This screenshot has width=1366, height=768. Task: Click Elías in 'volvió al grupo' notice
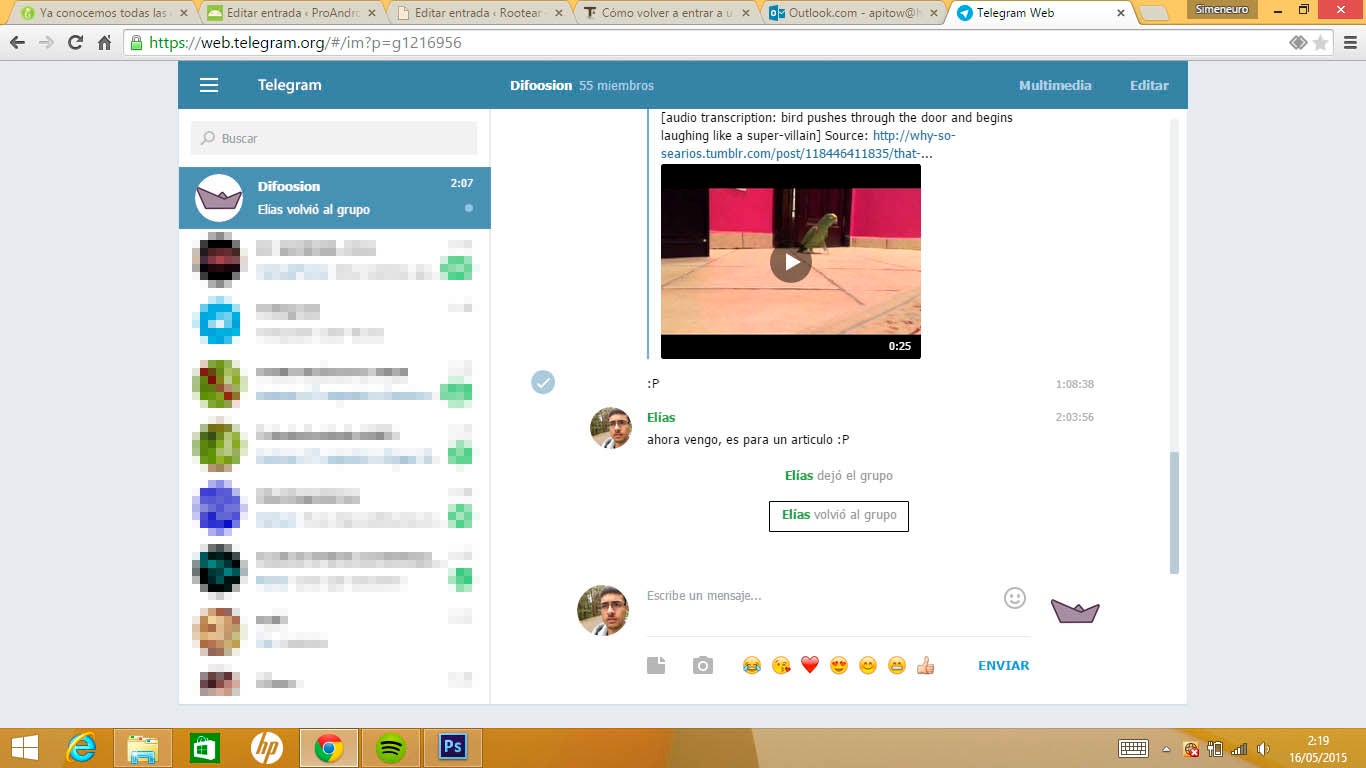[796, 515]
